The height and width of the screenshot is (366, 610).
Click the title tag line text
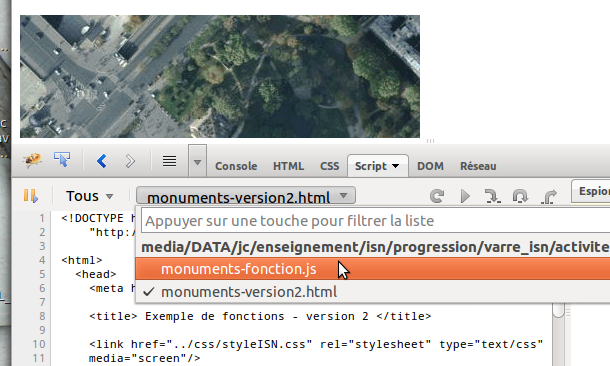point(260,316)
